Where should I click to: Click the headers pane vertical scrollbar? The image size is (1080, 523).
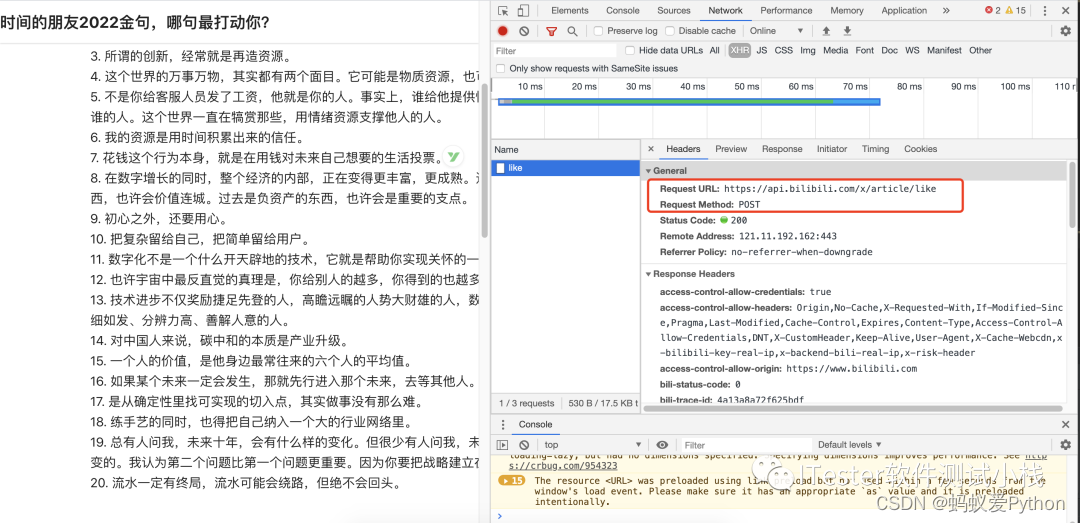[1071, 194]
